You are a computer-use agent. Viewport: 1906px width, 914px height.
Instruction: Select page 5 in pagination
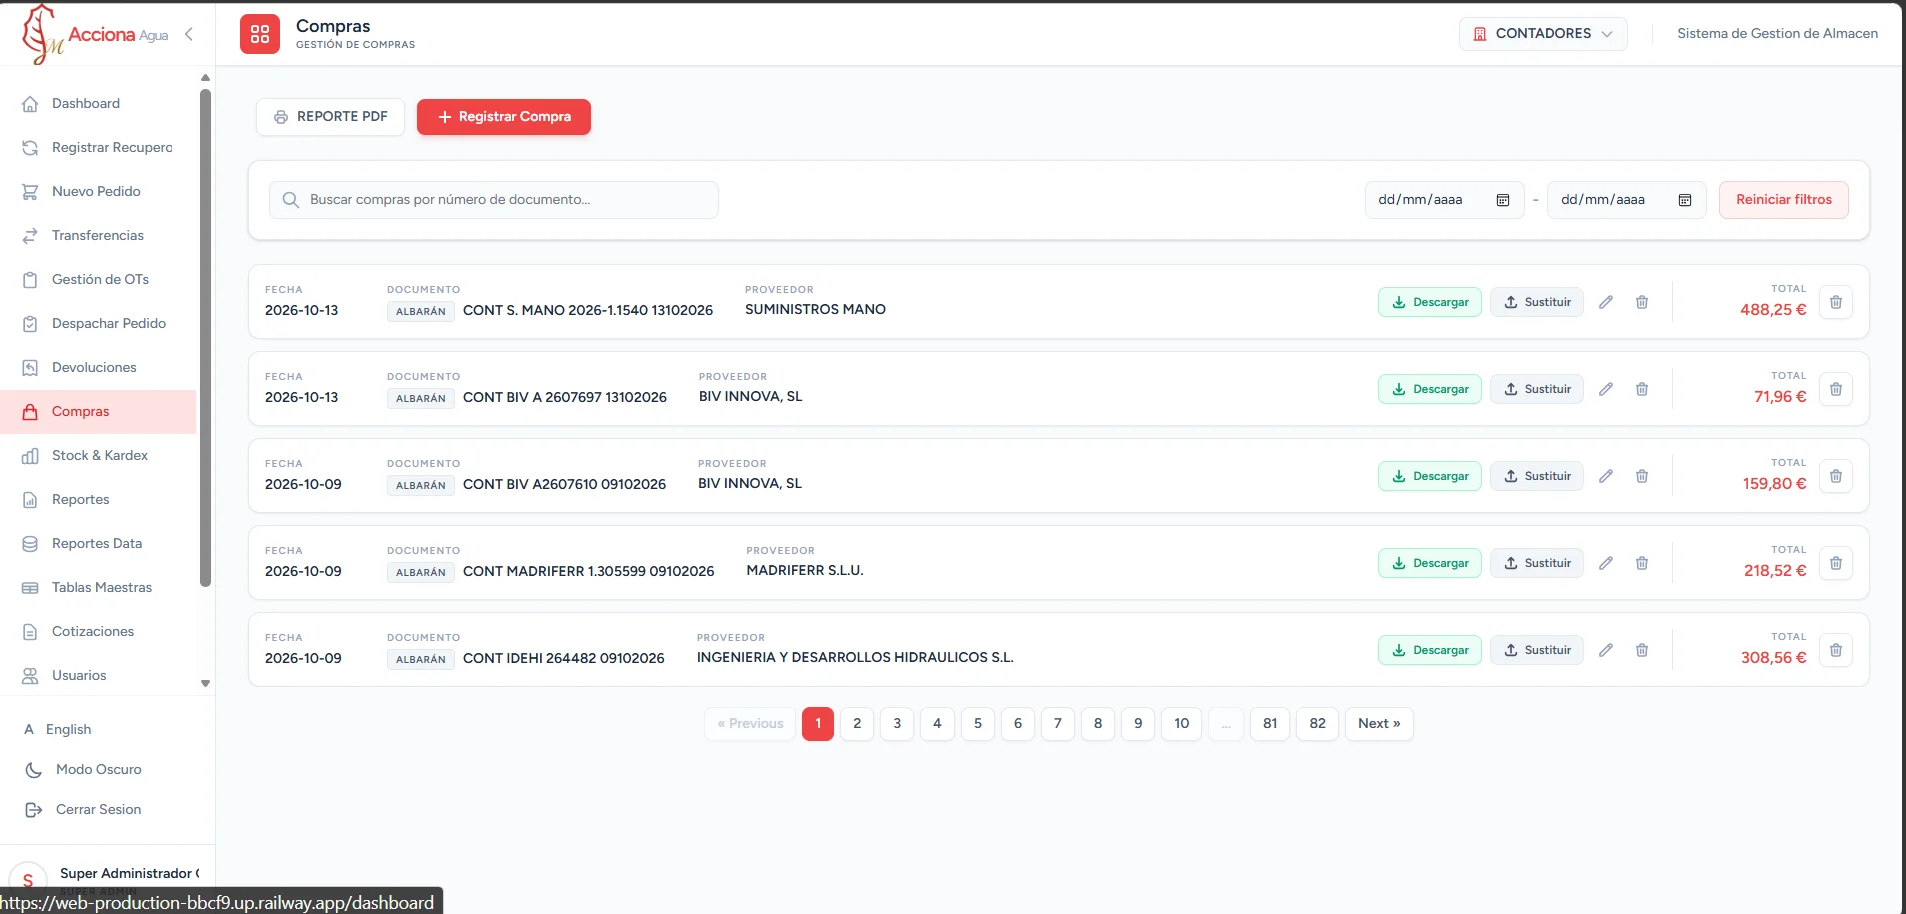point(978,724)
